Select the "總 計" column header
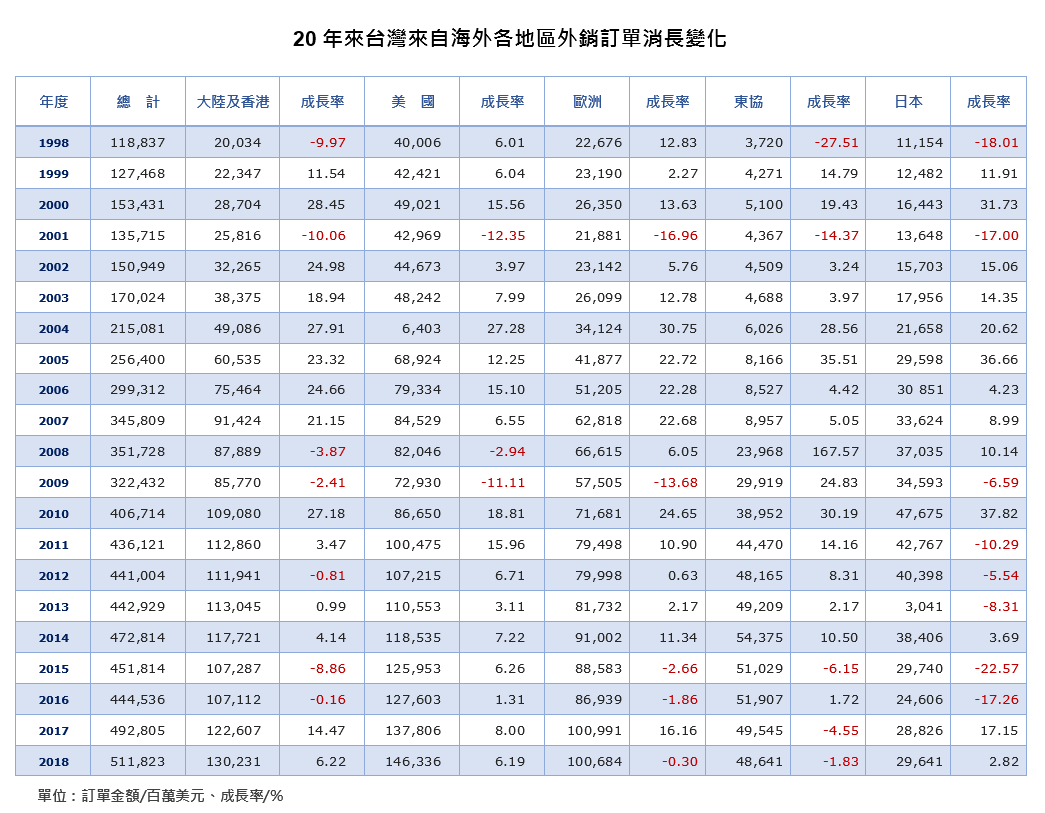 click(x=138, y=102)
